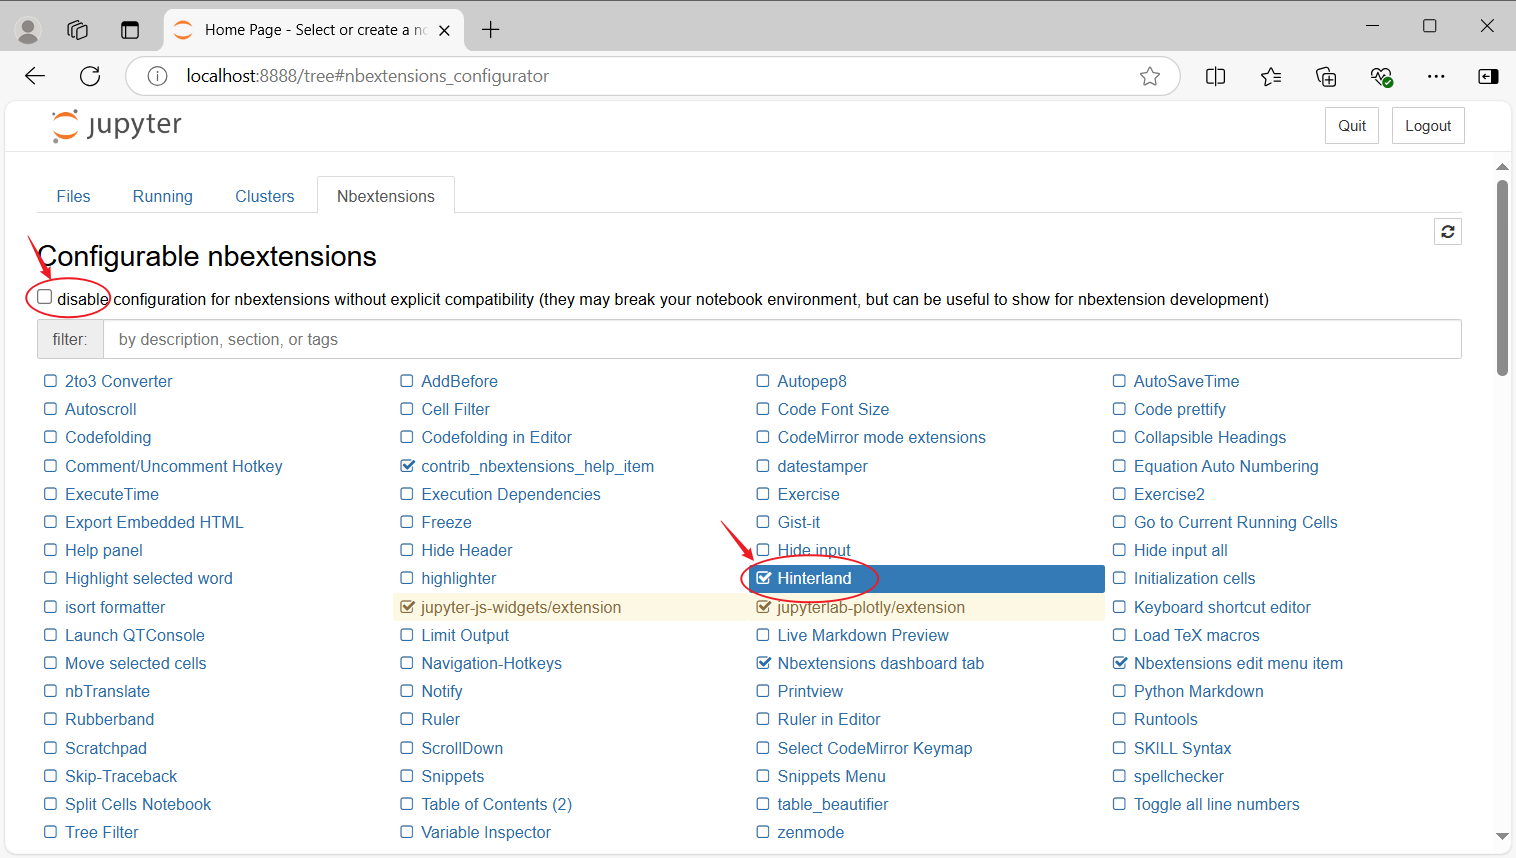Open the Keyboard shortcut editor link
The image size is (1516, 858).
point(1222,607)
